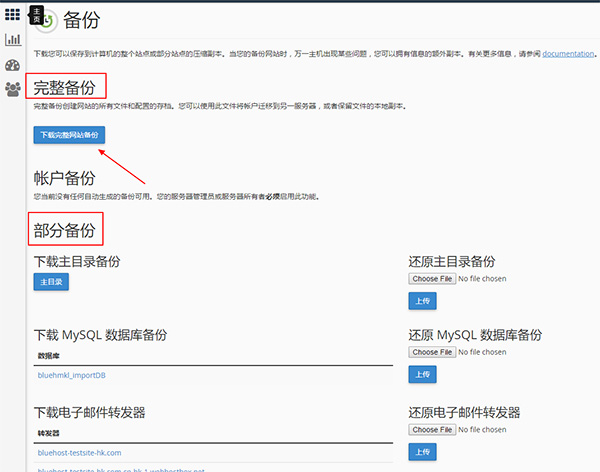Click the 数据库 column header
The width and height of the screenshot is (600, 472).
49,356
